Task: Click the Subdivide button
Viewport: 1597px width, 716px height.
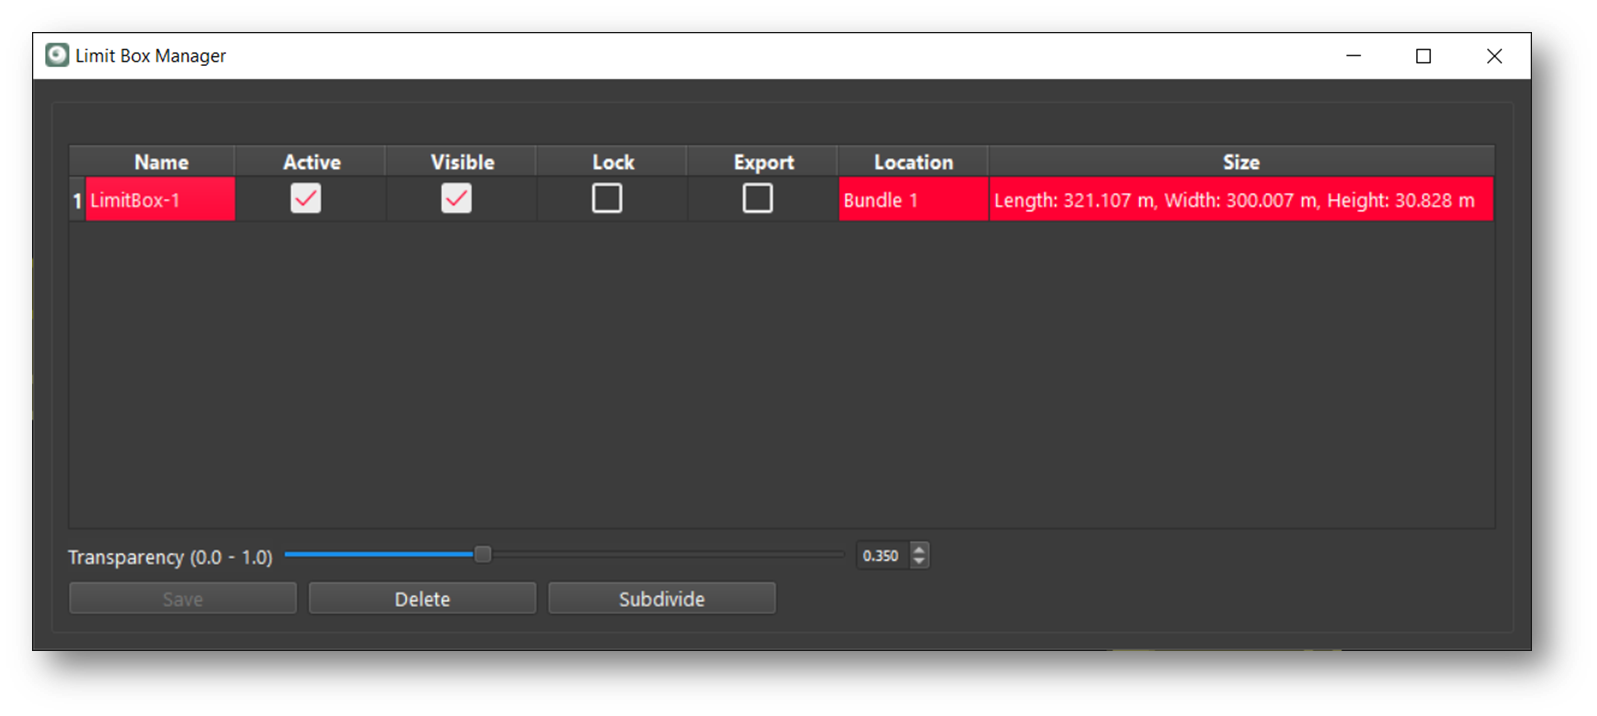Action: tap(661, 599)
